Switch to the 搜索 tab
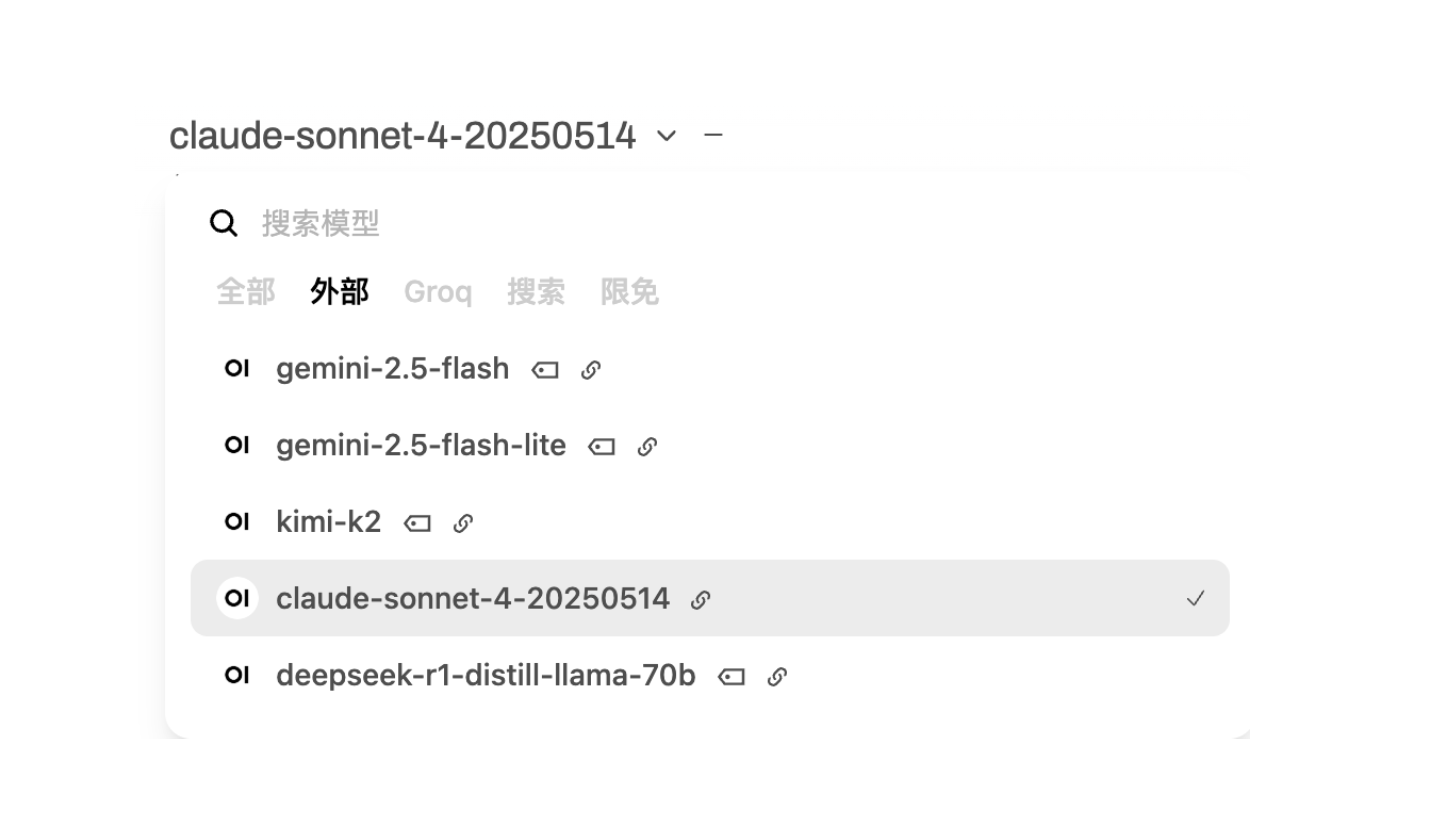Screen dimensions: 1434x832 pos(535,291)
